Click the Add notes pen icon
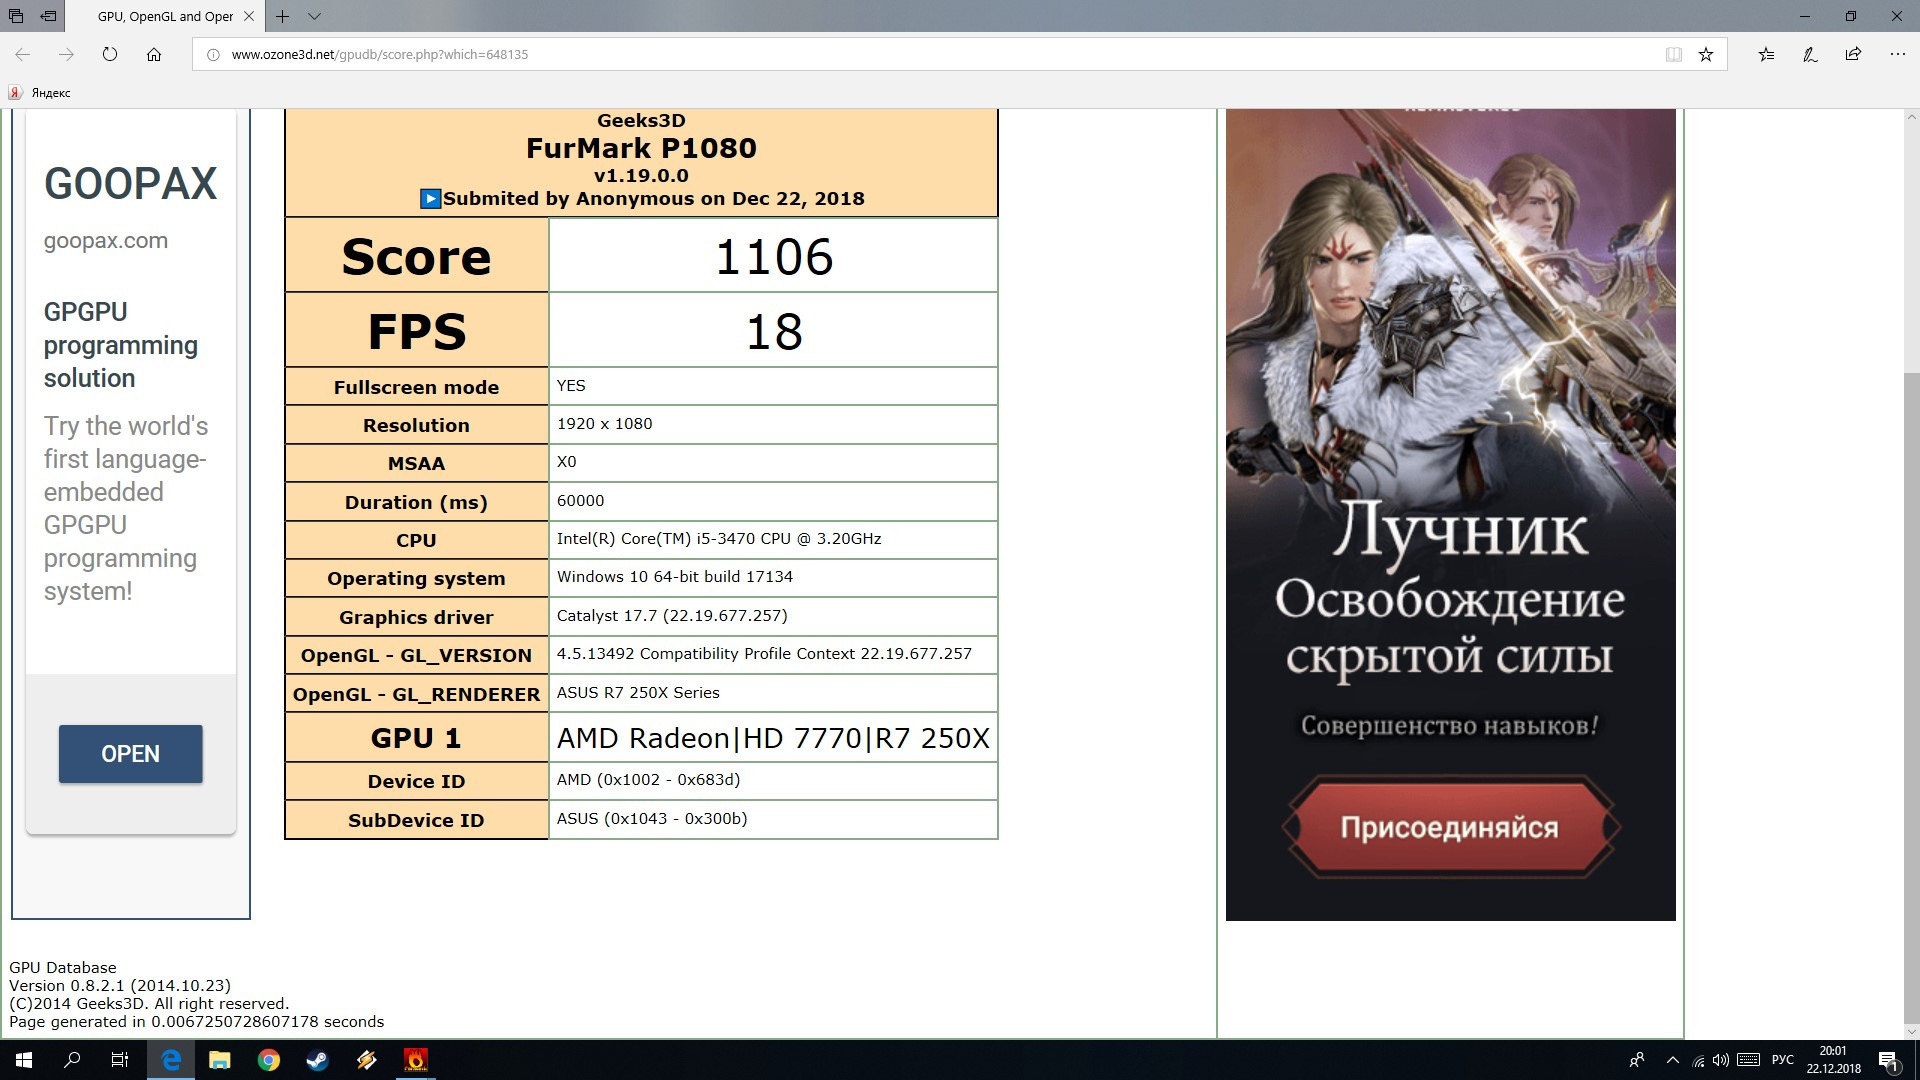1920x1080 pixels. pos(1810,54)
